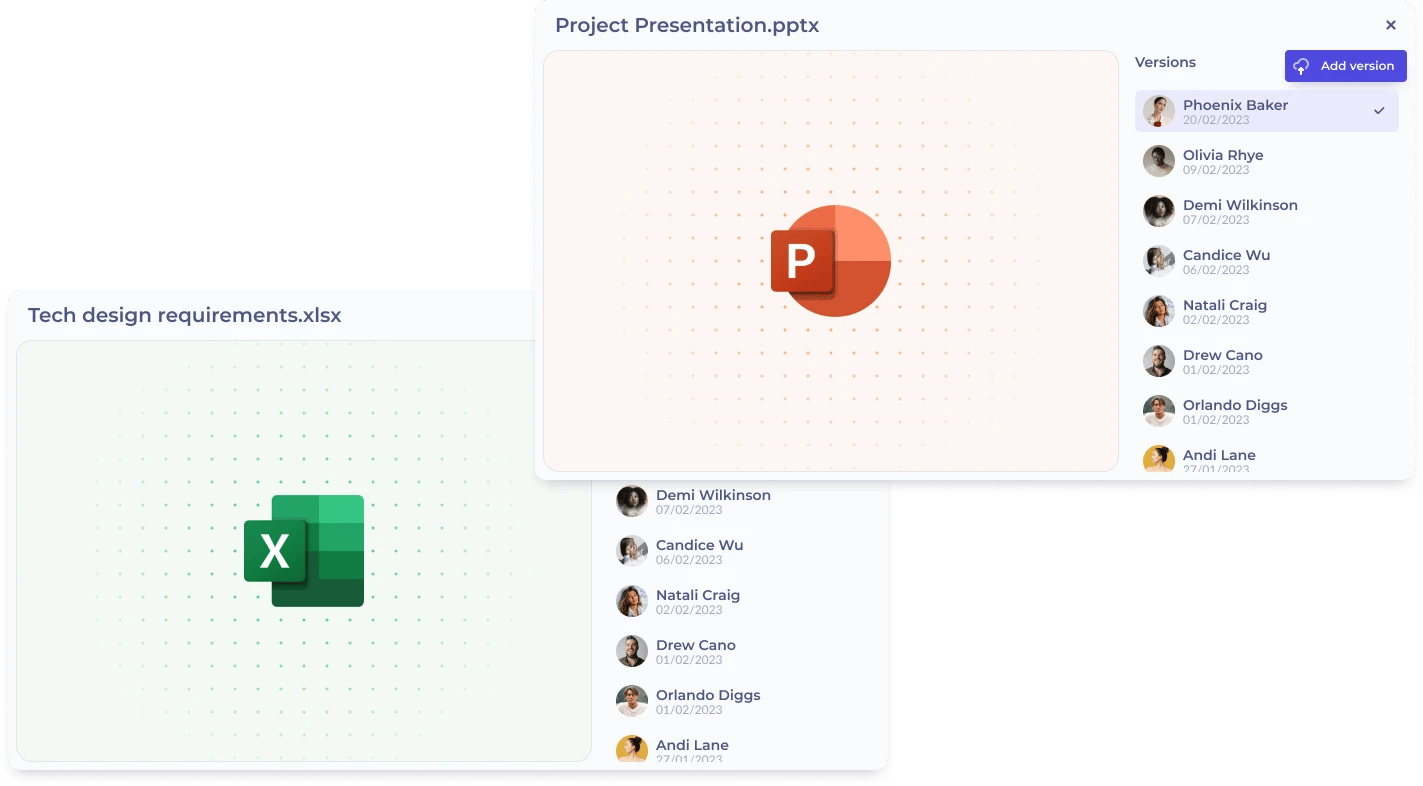Click Andi Lane's avatar in Tech design window
The width and height of the screenshot is (1423, 786).
pyautogui.click(x=632, y=749)
